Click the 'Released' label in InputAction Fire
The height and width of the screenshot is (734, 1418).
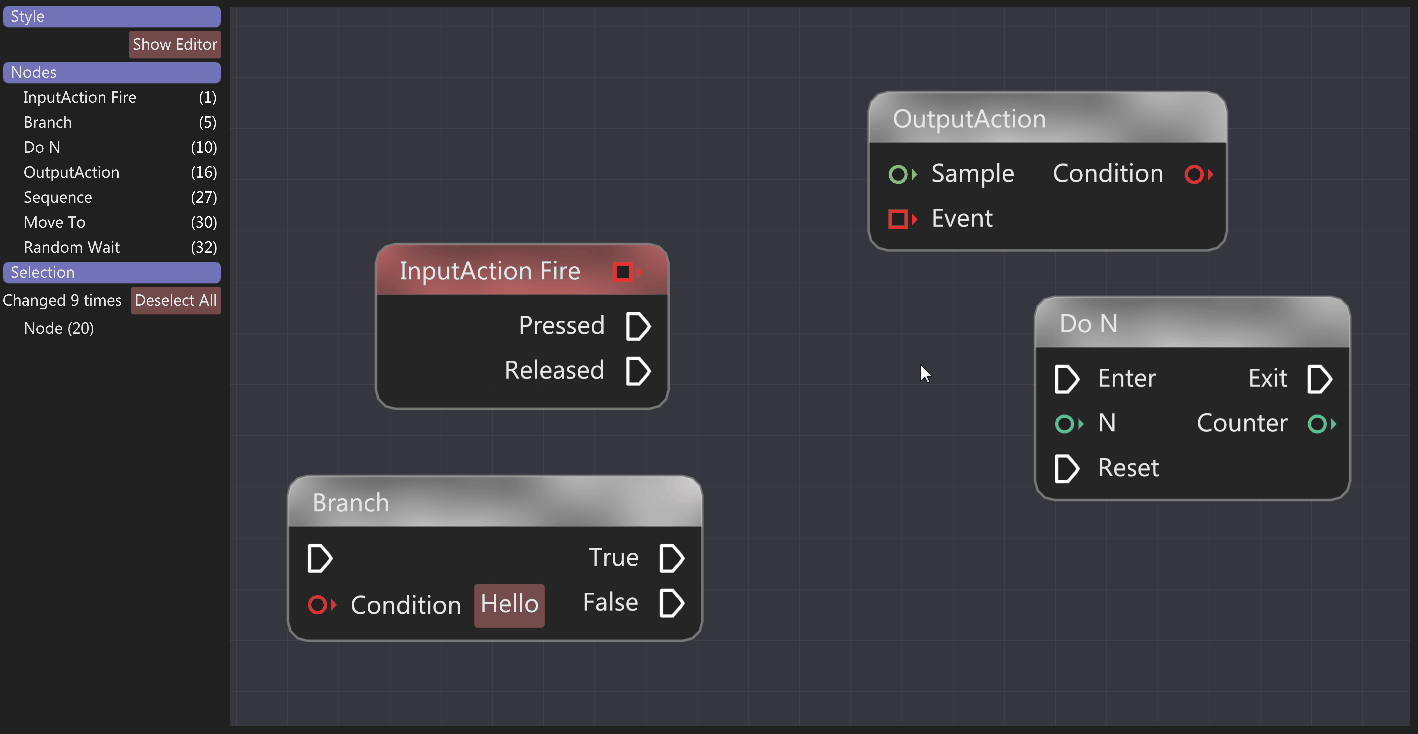click(555, 371)
